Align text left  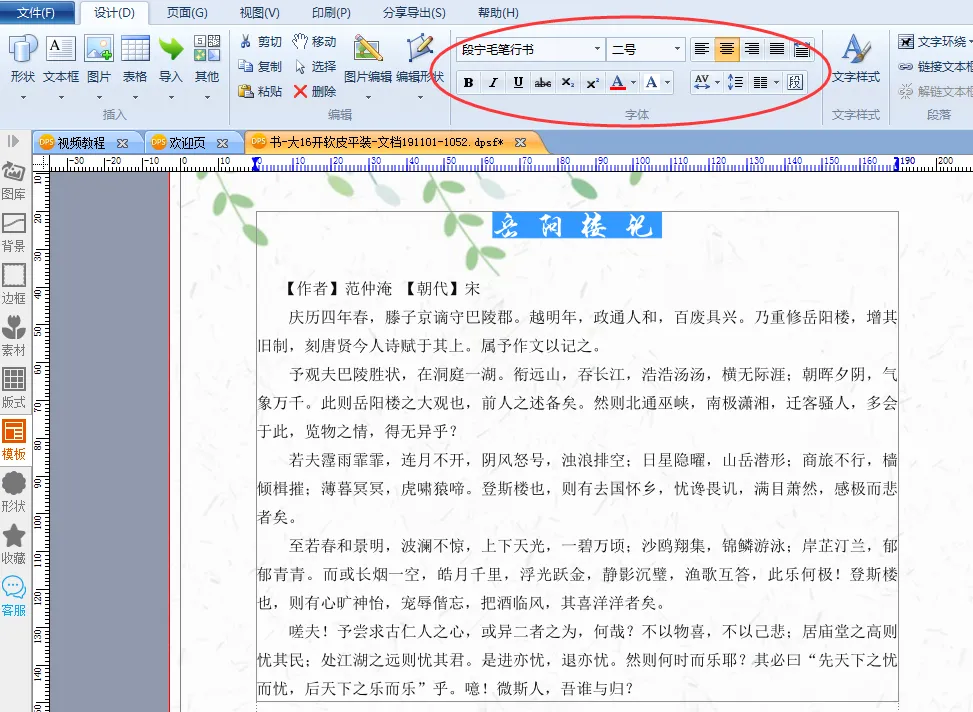pyautogui.click(x=702, y=49)
